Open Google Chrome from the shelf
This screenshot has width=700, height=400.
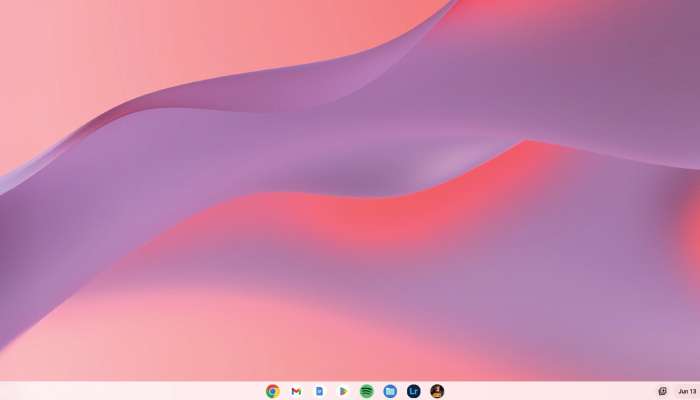click(x=273, y=391)
